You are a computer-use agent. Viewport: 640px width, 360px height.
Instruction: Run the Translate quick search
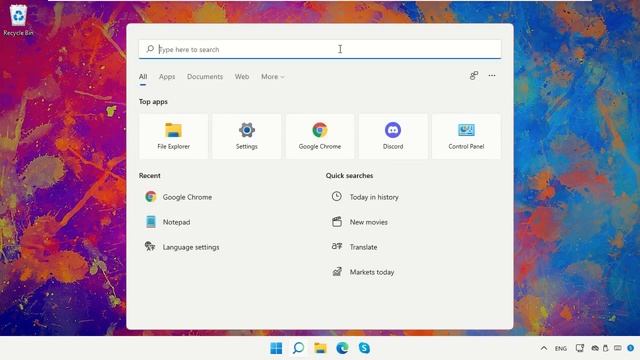pyautogui.click(x=354, y=247)
